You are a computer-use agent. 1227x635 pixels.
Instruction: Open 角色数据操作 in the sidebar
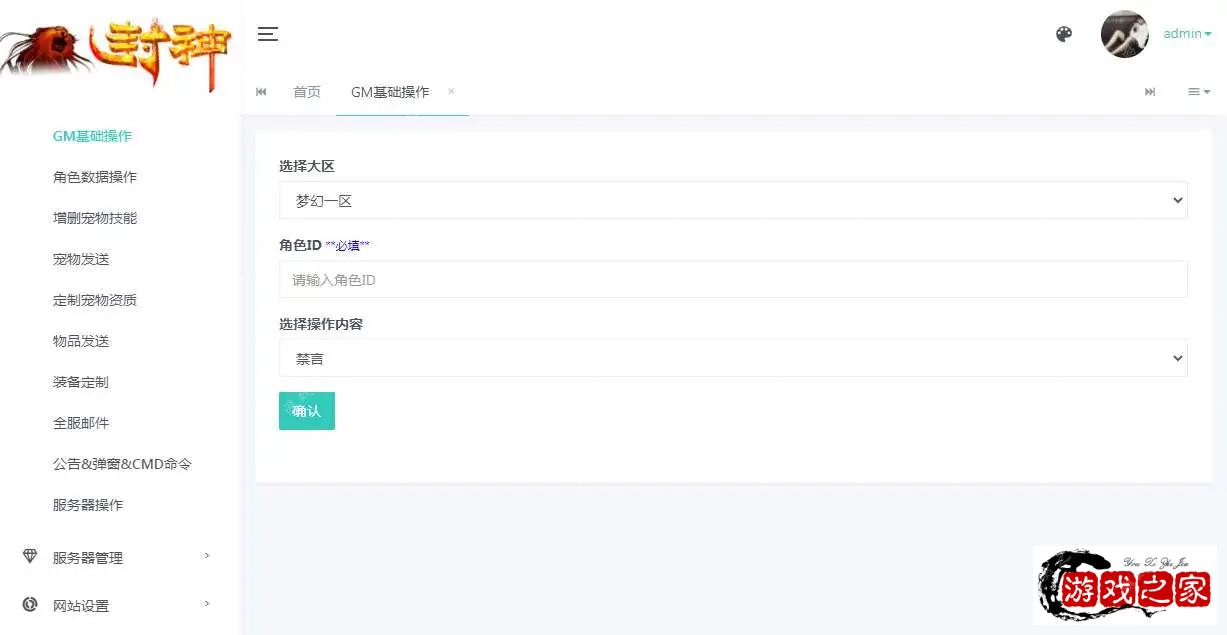[95, 177]
